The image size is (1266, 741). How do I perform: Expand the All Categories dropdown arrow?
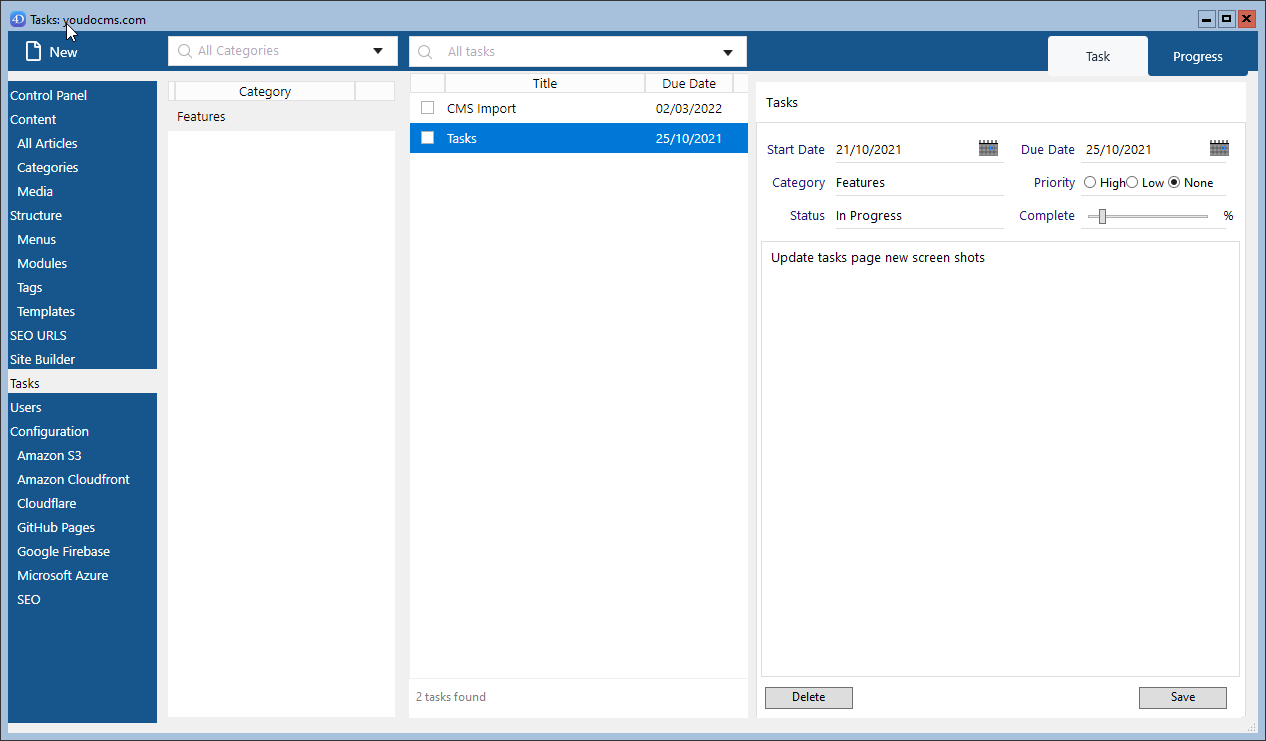pyautogui.click(x=378, y=51)
